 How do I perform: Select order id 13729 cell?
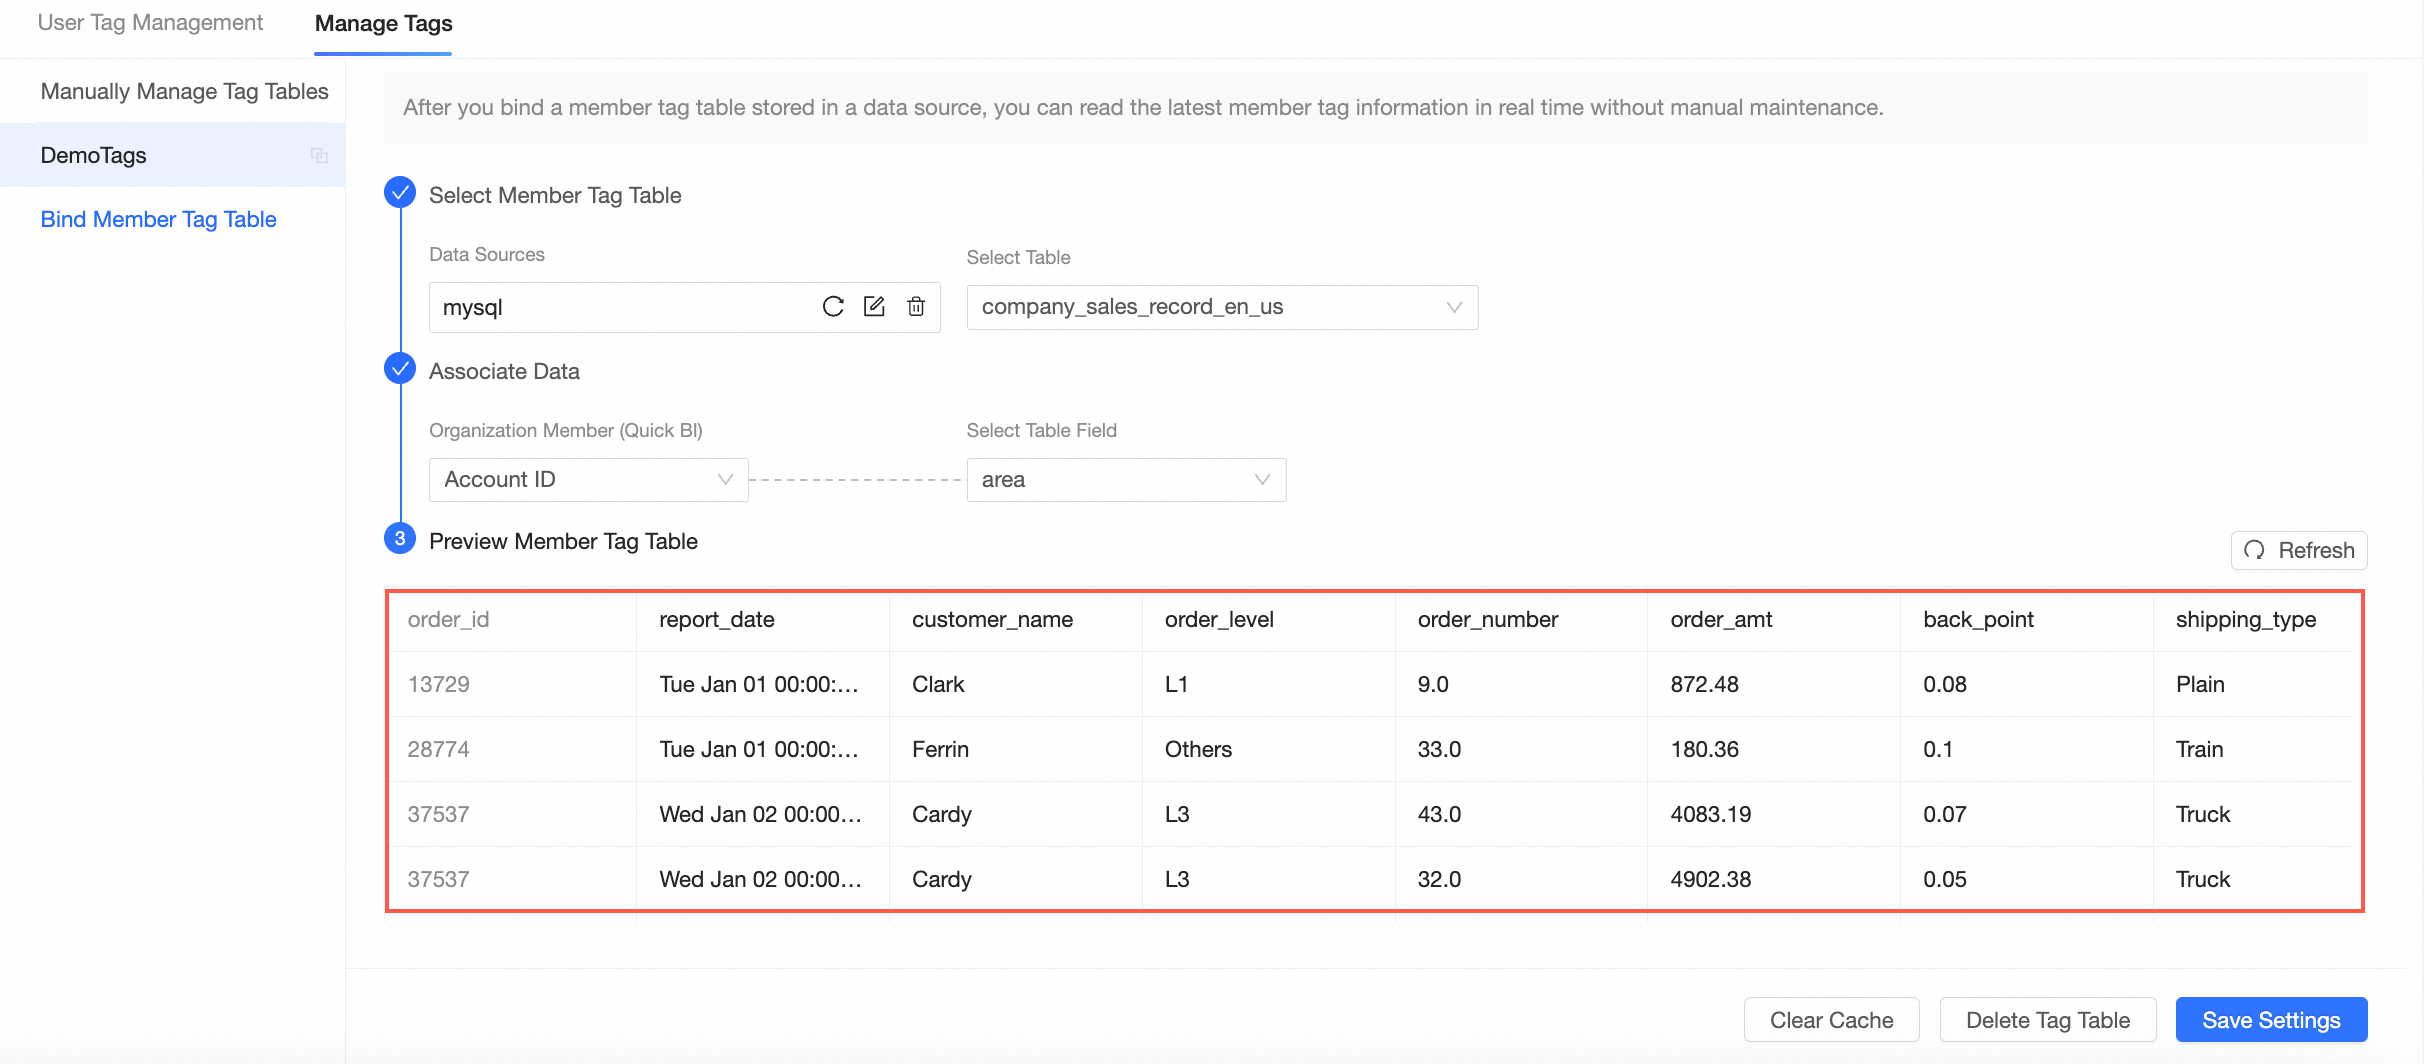(x=438, y=685)
